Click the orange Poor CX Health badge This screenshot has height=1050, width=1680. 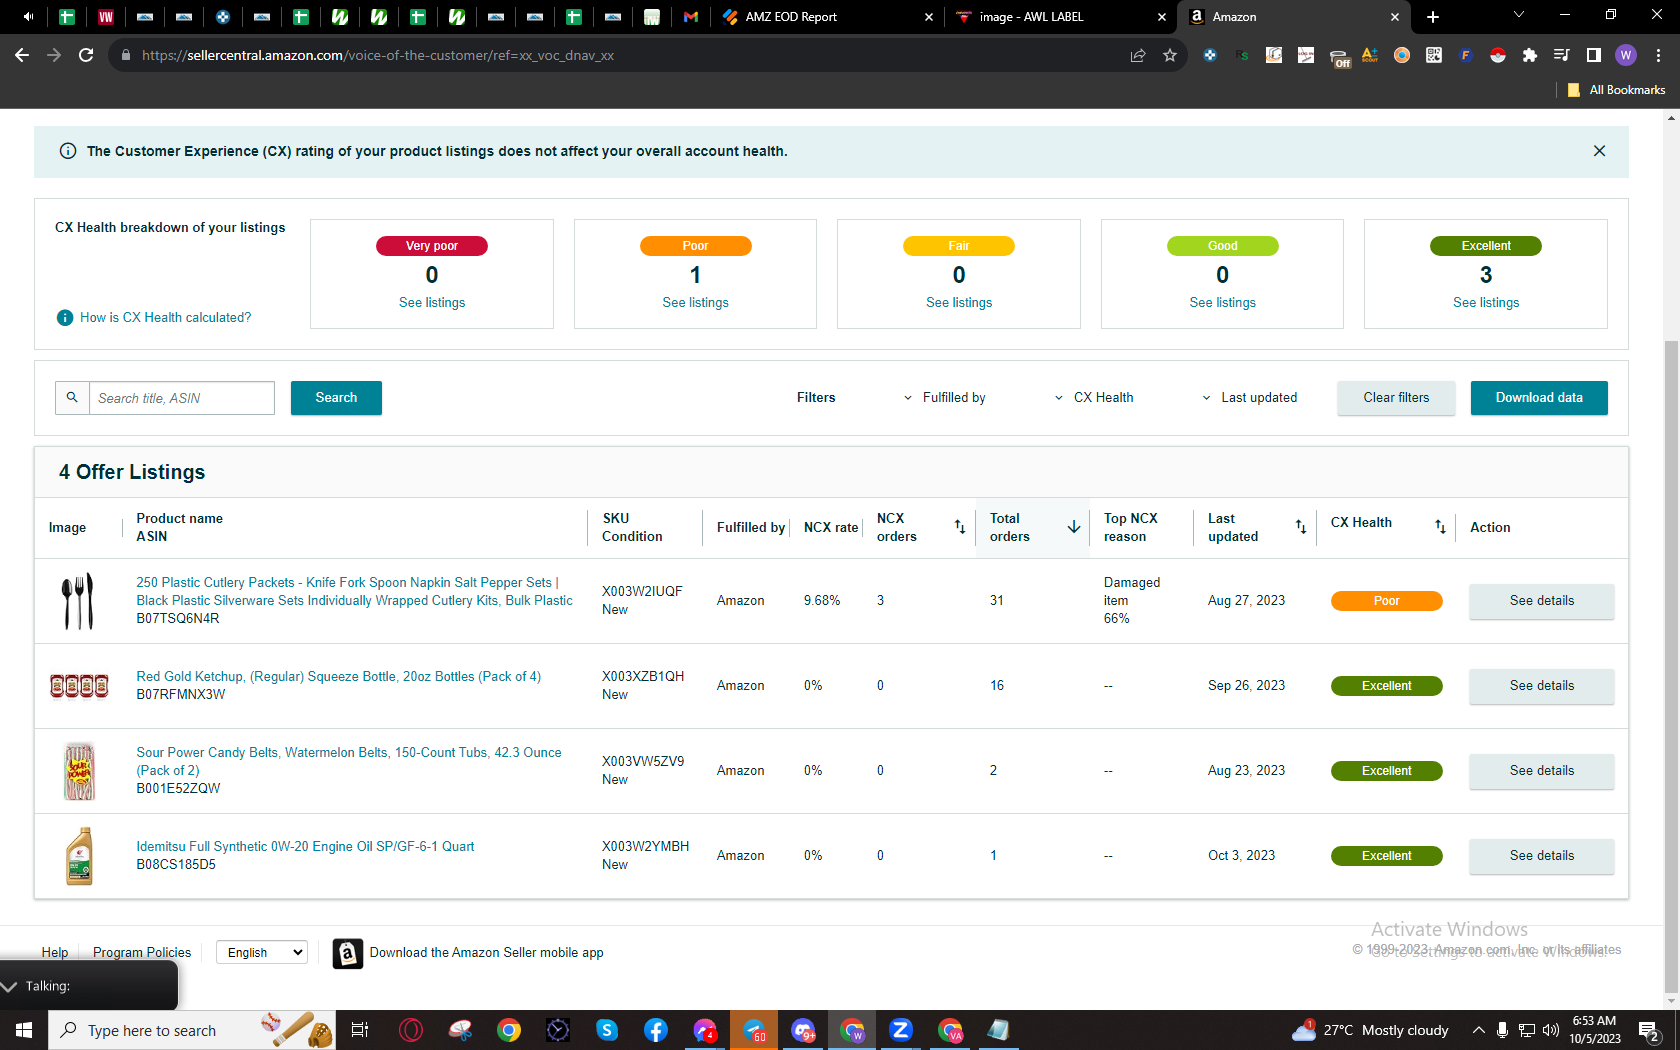1386,601
